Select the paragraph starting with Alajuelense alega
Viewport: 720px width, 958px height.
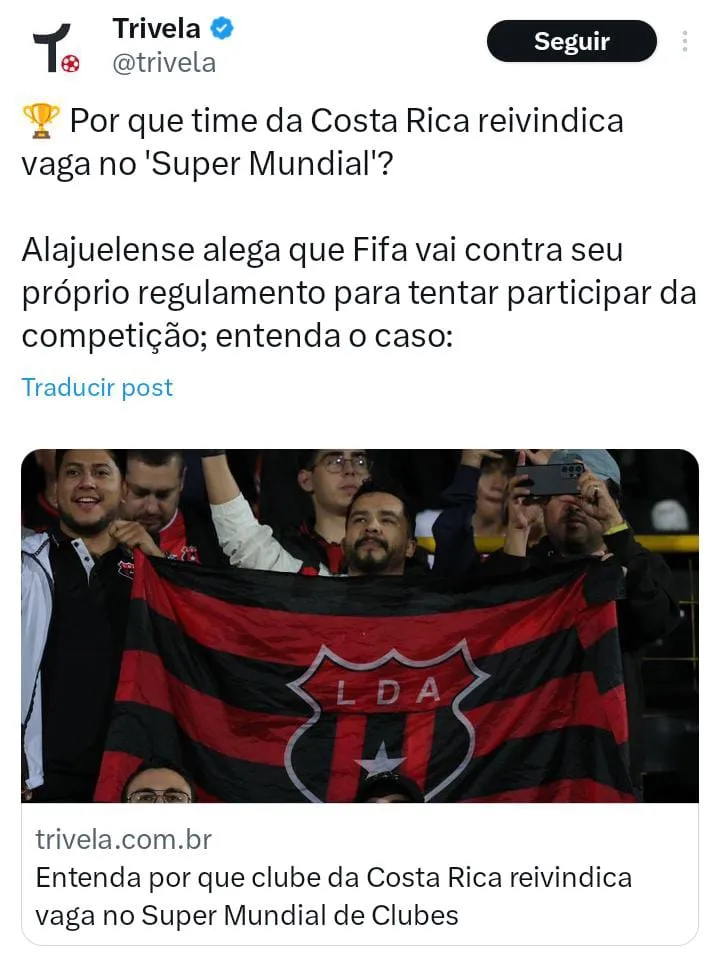359,293
